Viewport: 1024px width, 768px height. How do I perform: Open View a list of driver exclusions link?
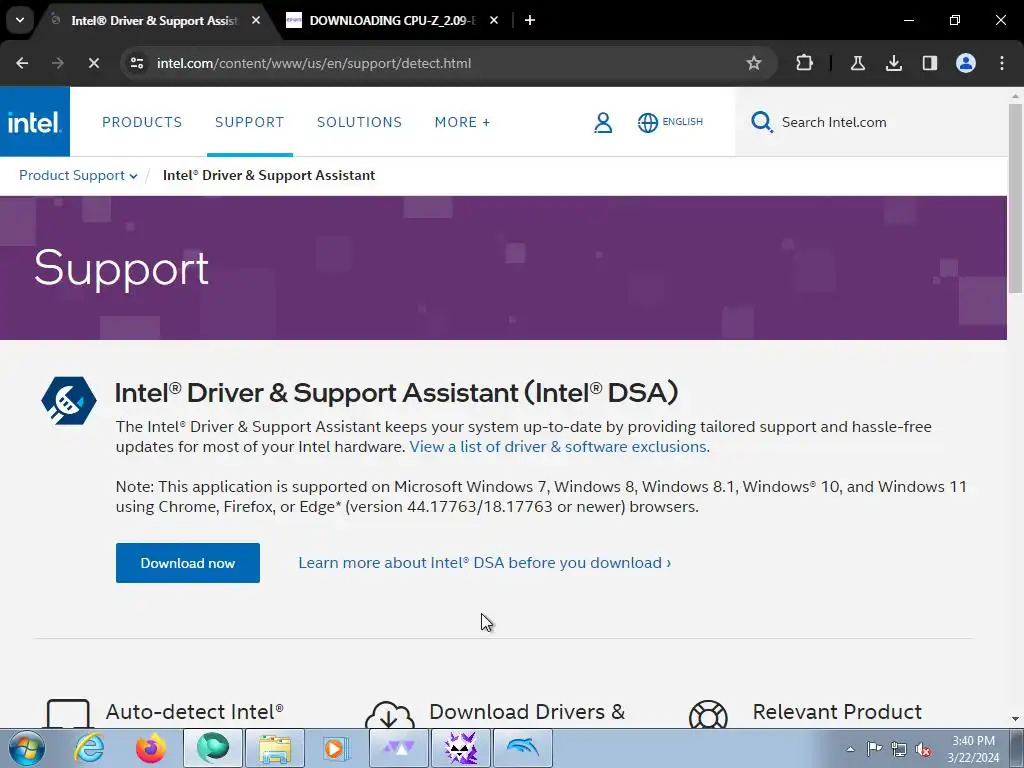point(560,447)
